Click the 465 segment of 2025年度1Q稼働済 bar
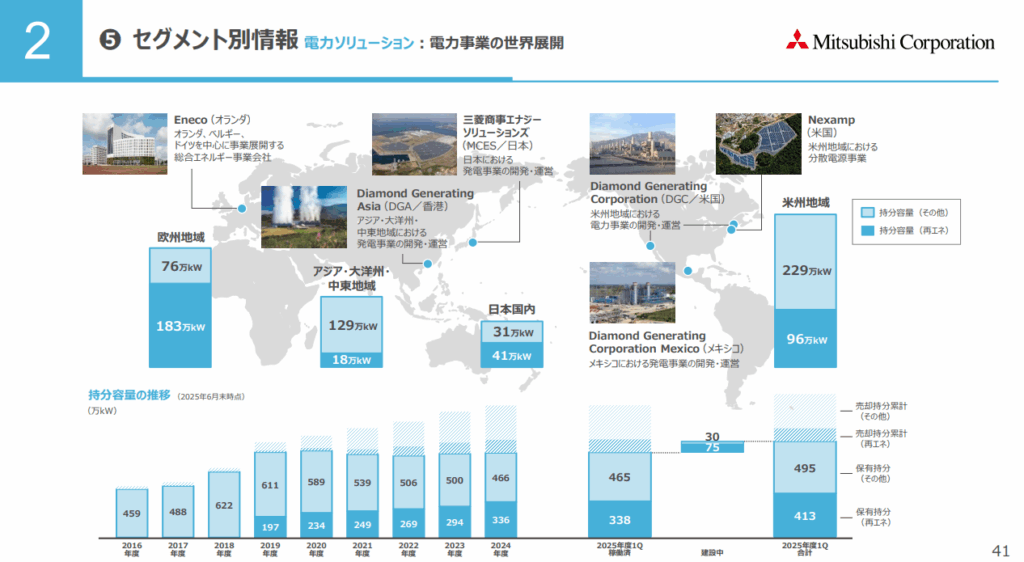The height and width of the screenshot is (562, 1024). click(620, 477)
